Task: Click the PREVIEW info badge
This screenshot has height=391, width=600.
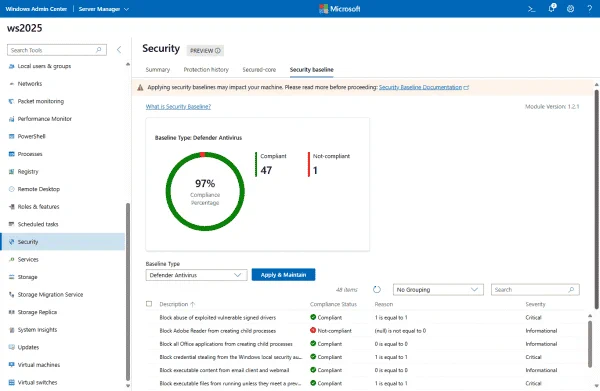Action: (205, 51)
